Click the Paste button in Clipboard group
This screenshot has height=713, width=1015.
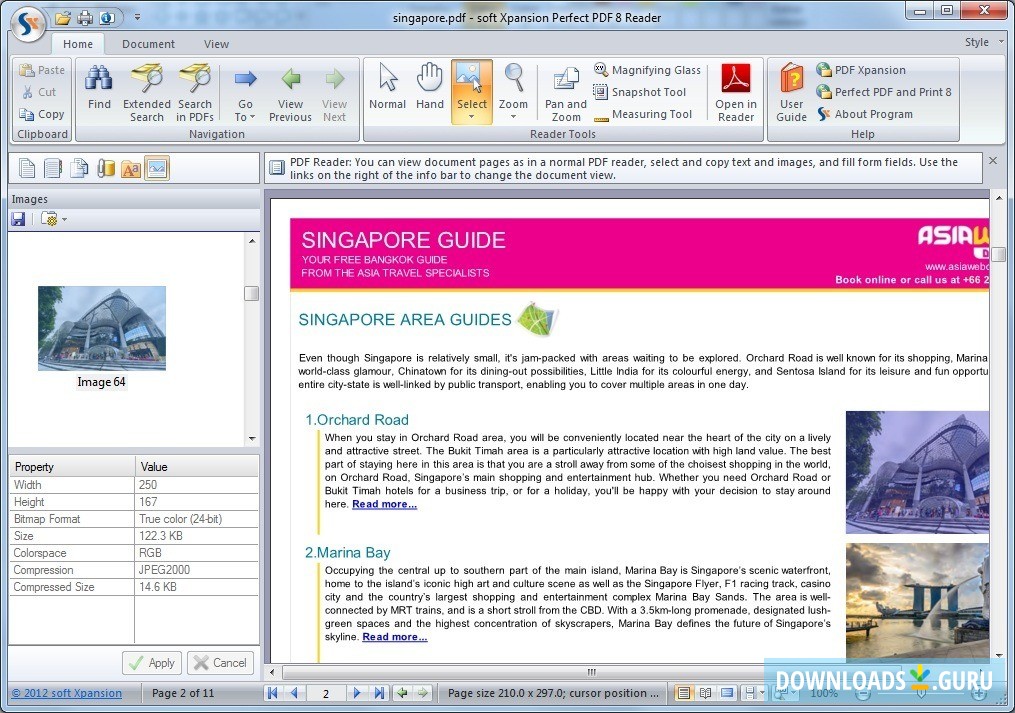(42, 70)
